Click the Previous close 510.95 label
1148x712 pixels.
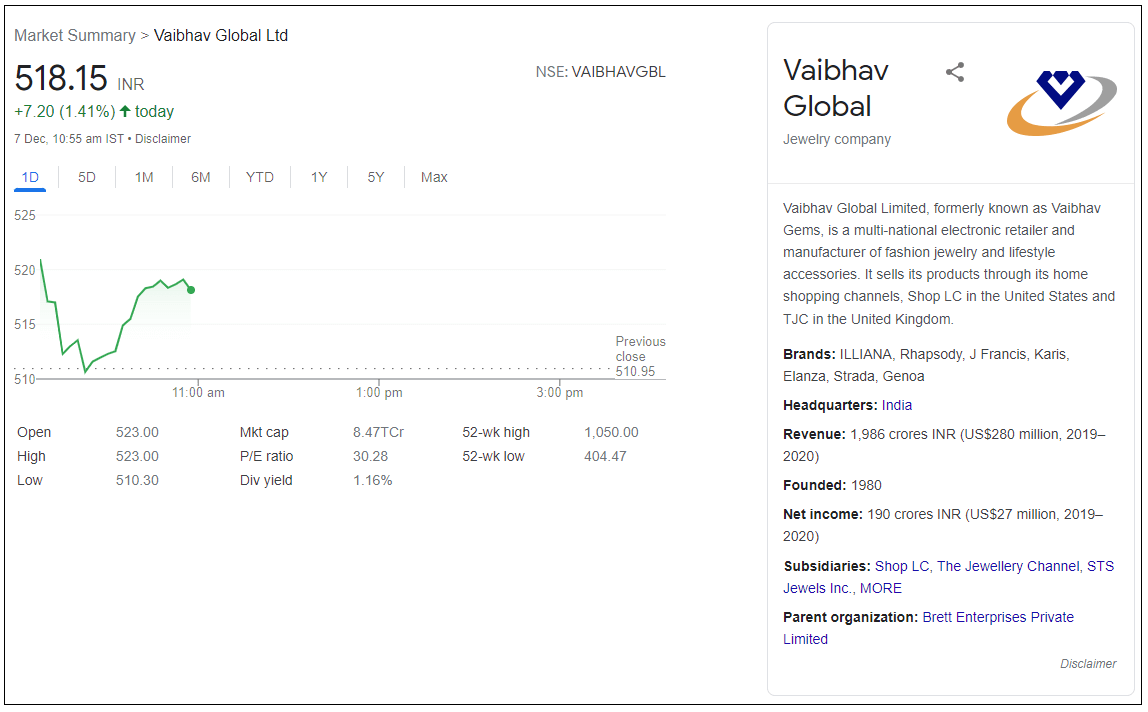coord(641,356)
